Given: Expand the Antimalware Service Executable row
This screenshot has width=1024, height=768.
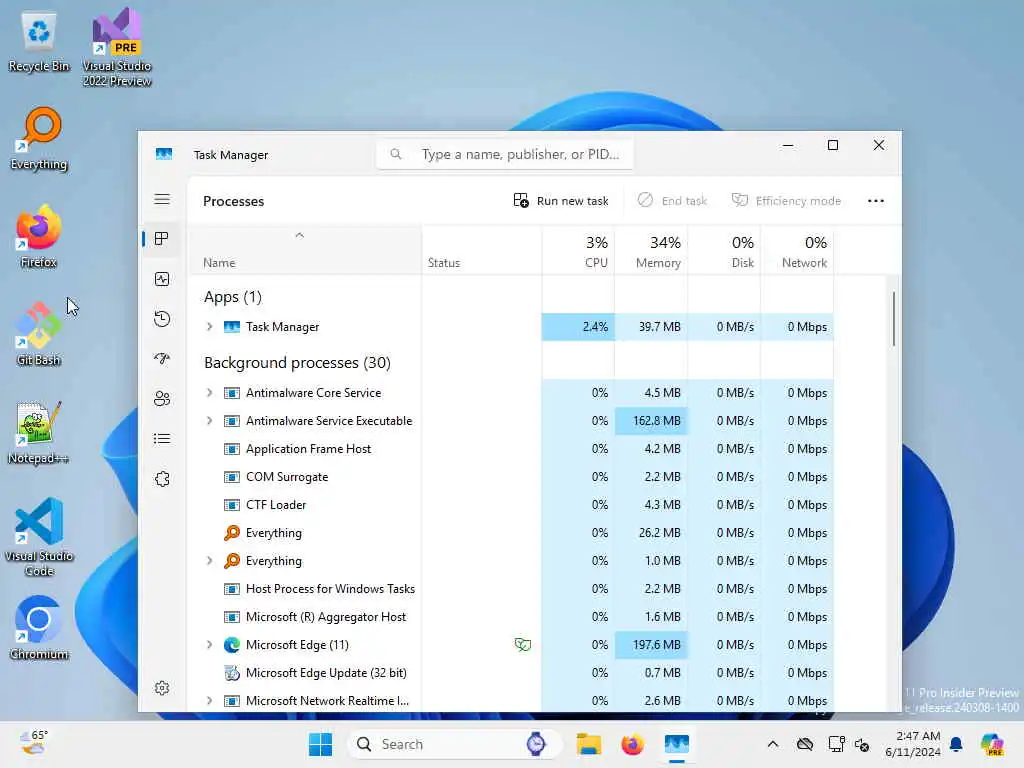Looking at the screenshot, I should [210, 421].
